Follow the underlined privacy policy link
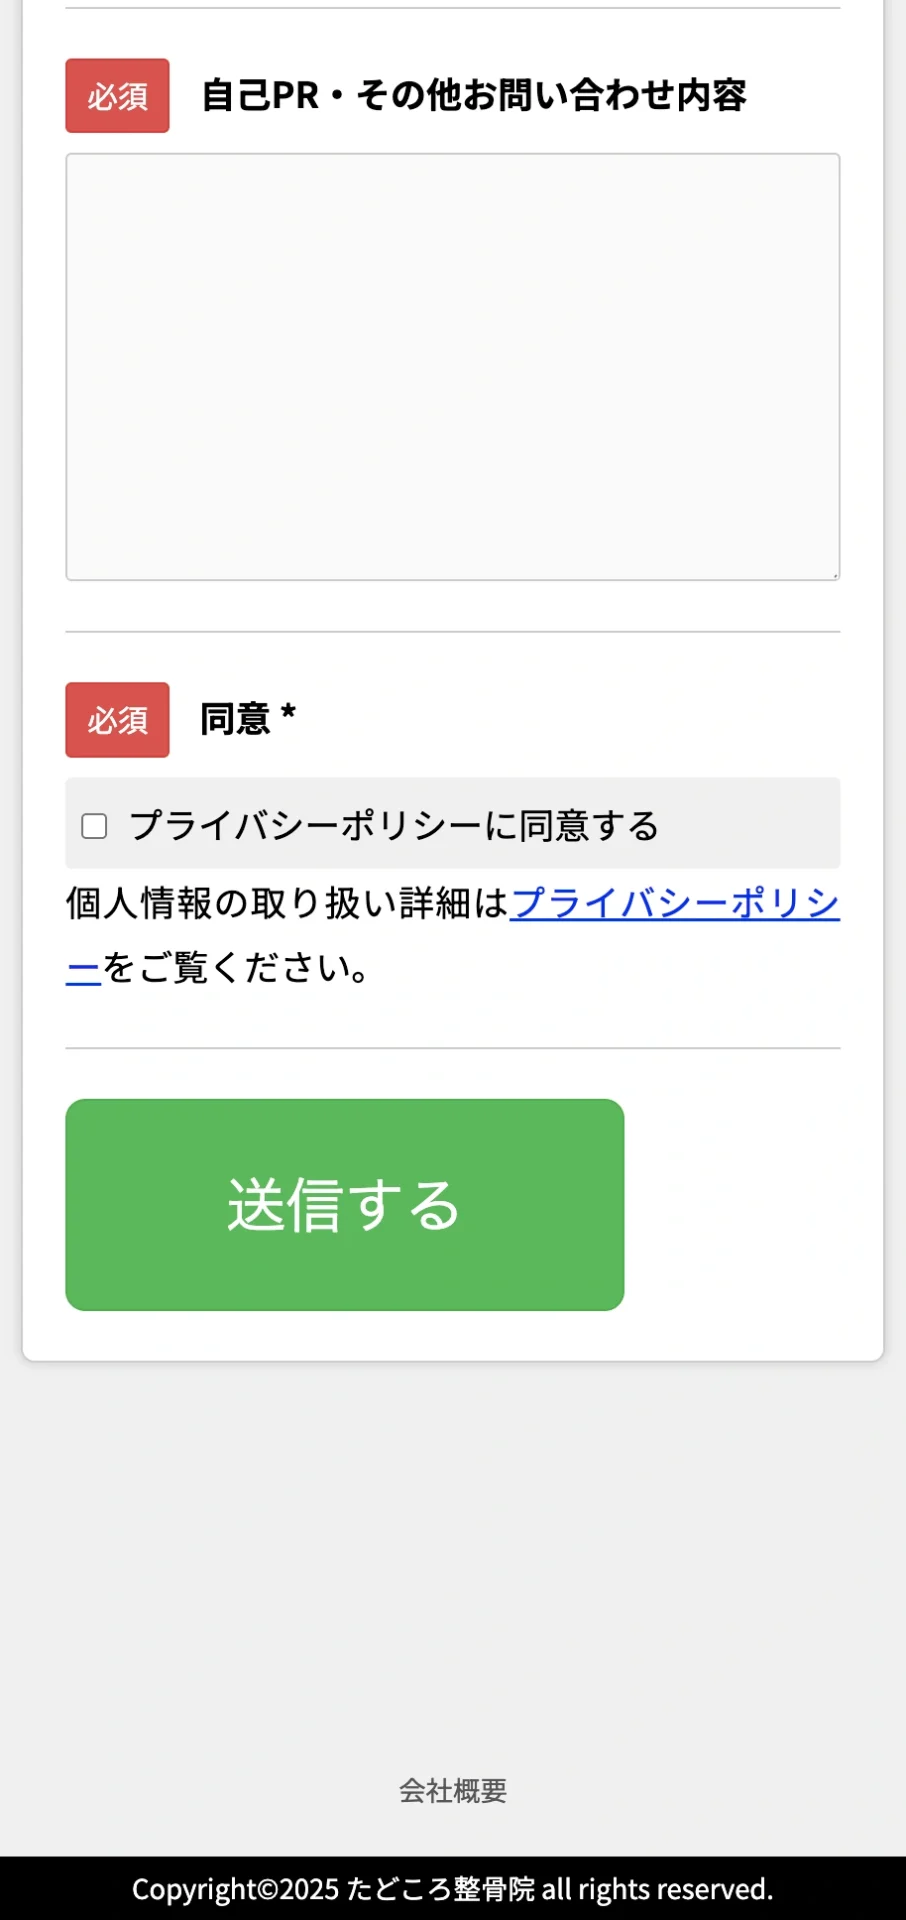Image resolution: width=906 pixels, height=1920 pixels. coord(675,903)
